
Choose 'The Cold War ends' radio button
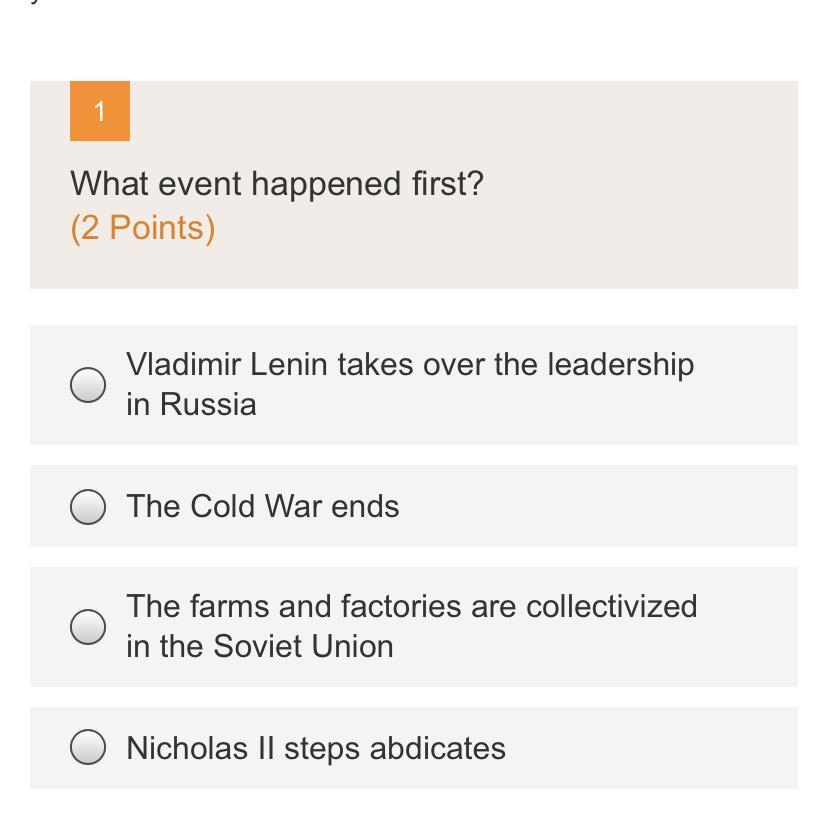[88, 506]
